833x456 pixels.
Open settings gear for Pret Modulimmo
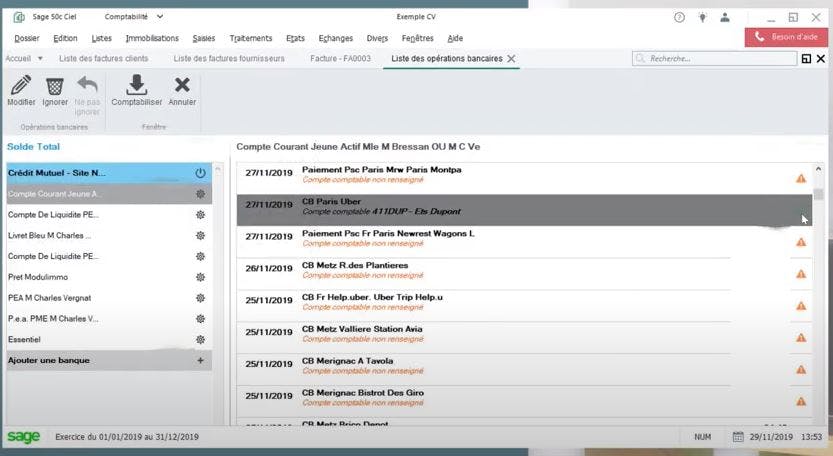coord(200,277)
